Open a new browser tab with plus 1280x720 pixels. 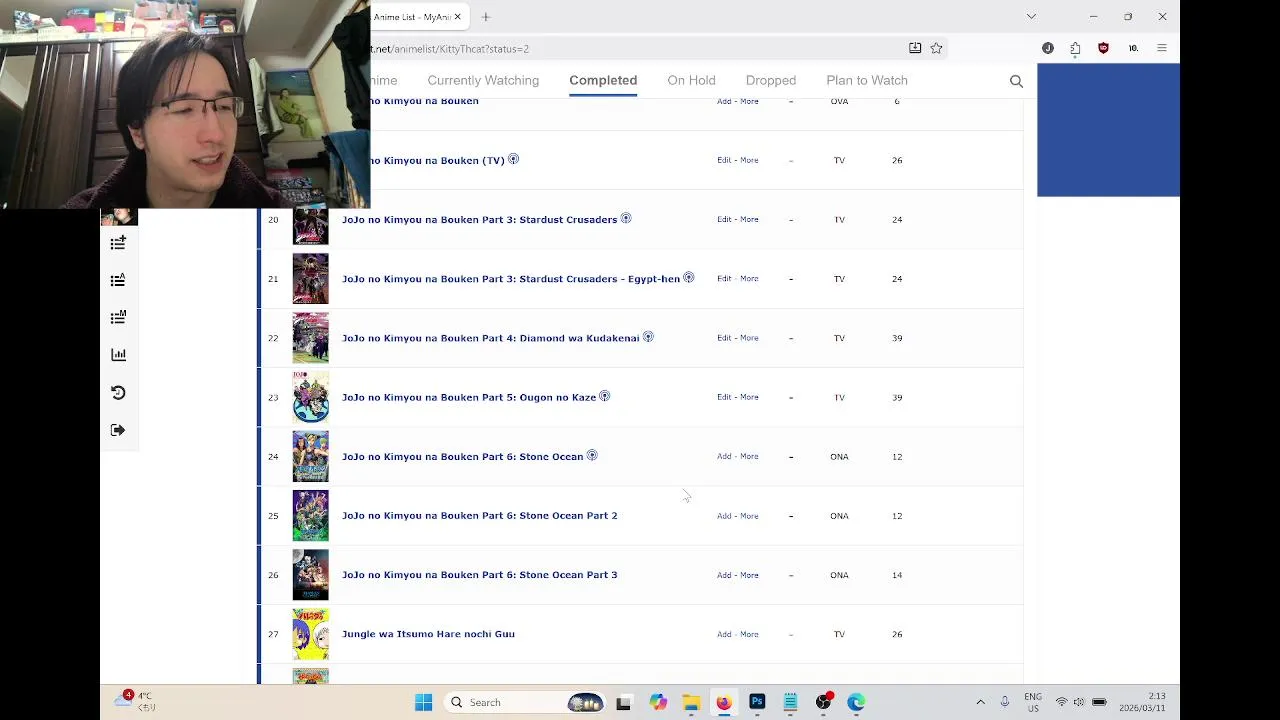click(485, 17)
